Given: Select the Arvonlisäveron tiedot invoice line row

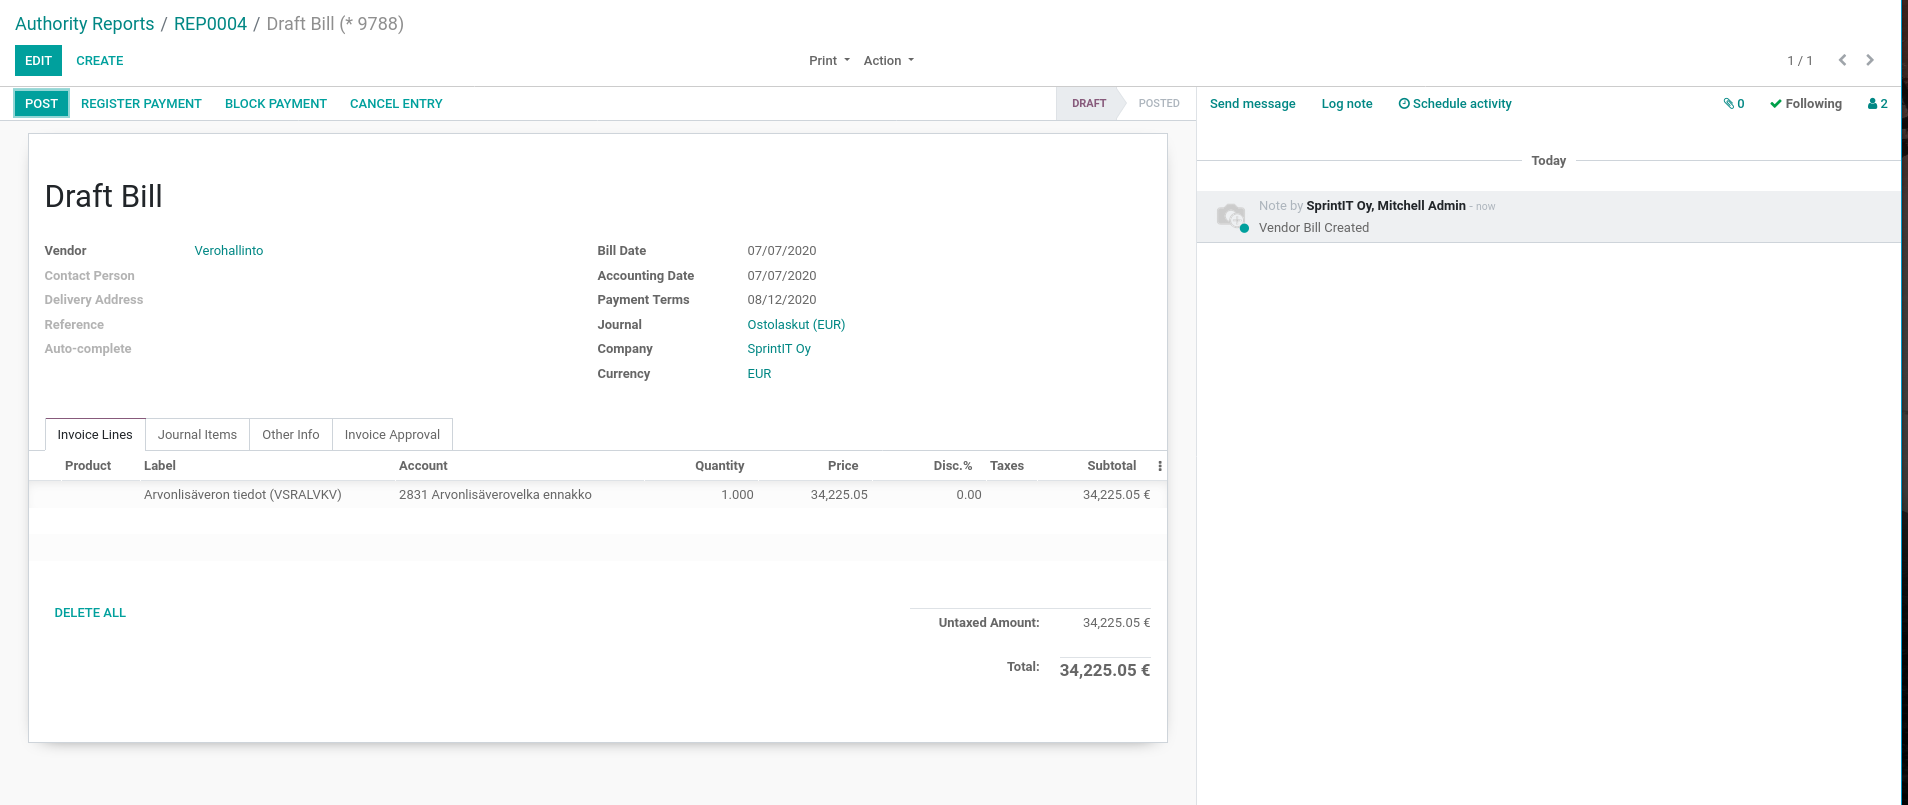Looking at the screenshot, I should (243, 495).
